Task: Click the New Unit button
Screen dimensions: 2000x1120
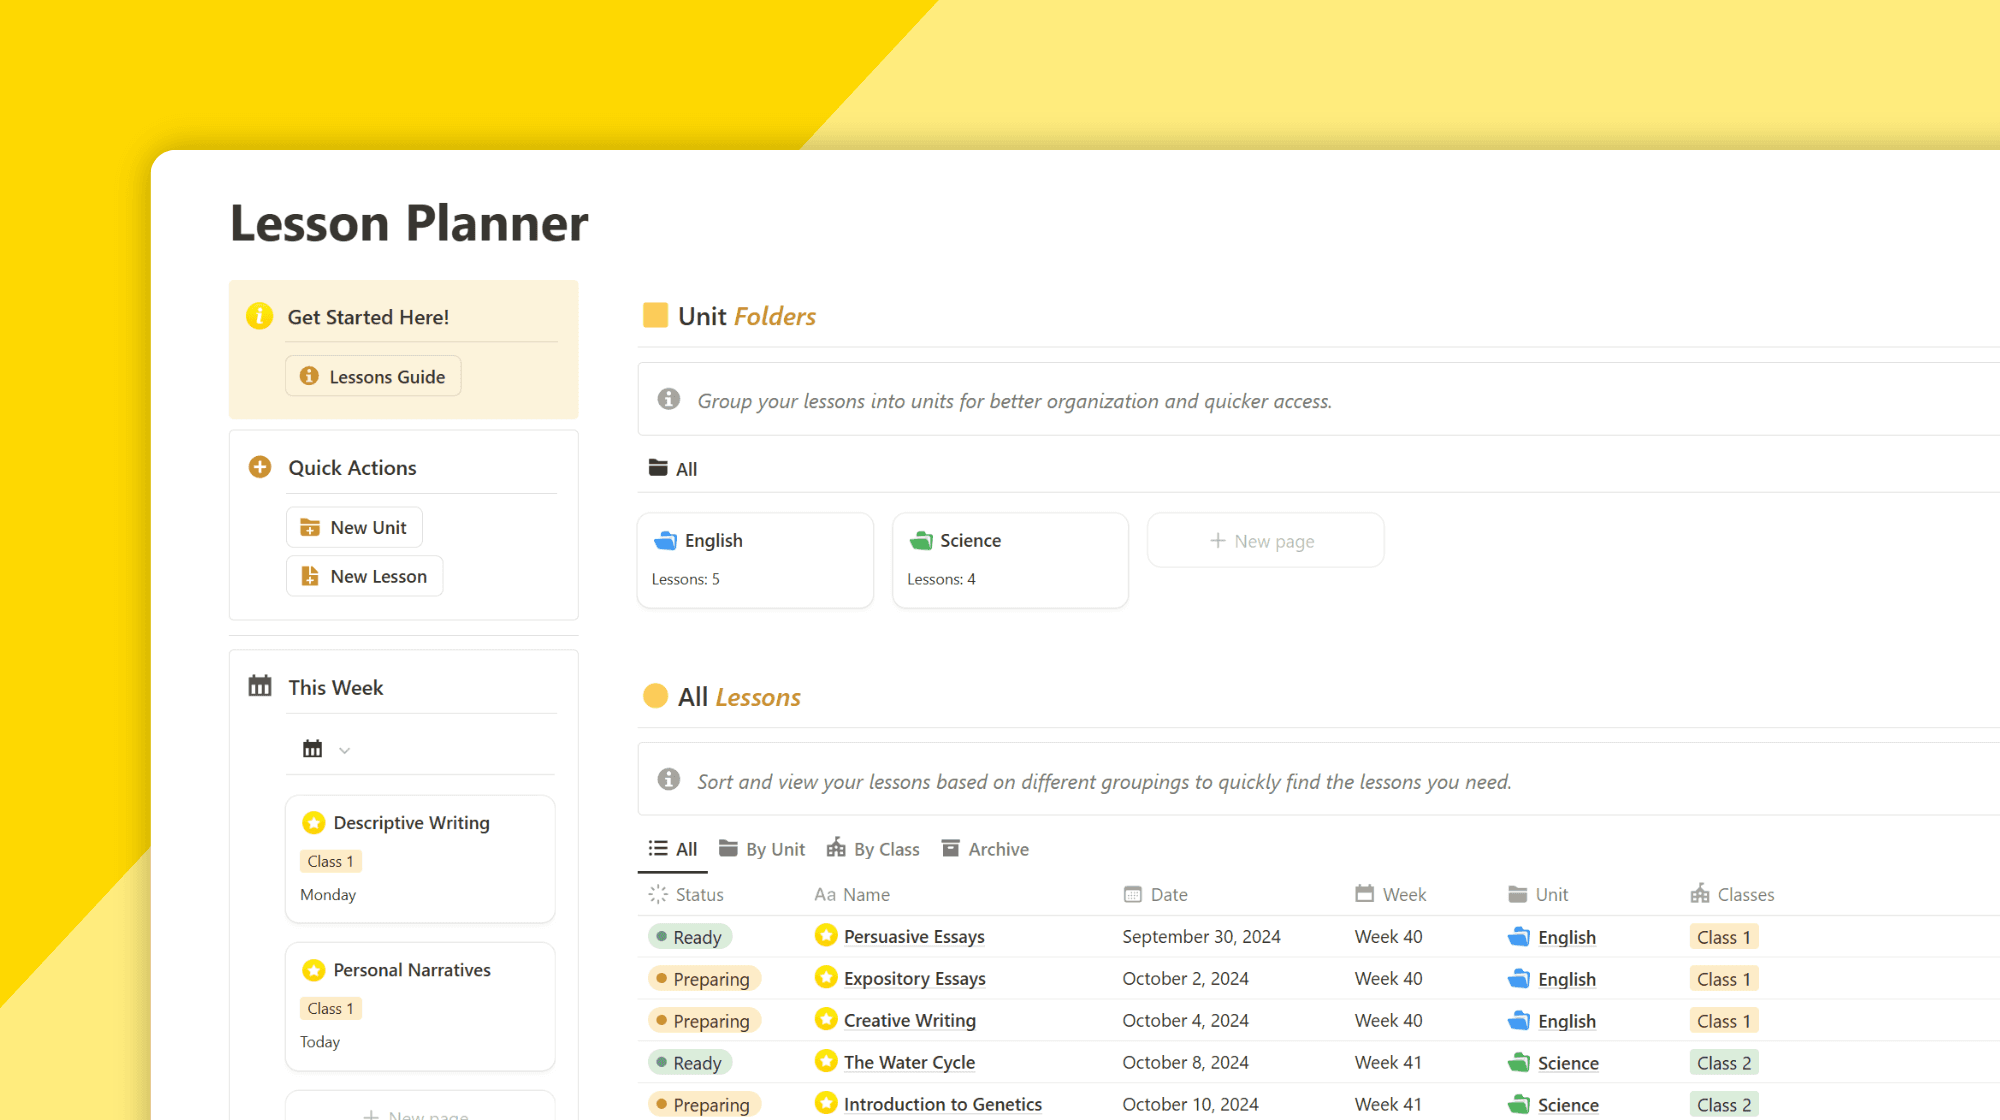Action: coord(354,527)
